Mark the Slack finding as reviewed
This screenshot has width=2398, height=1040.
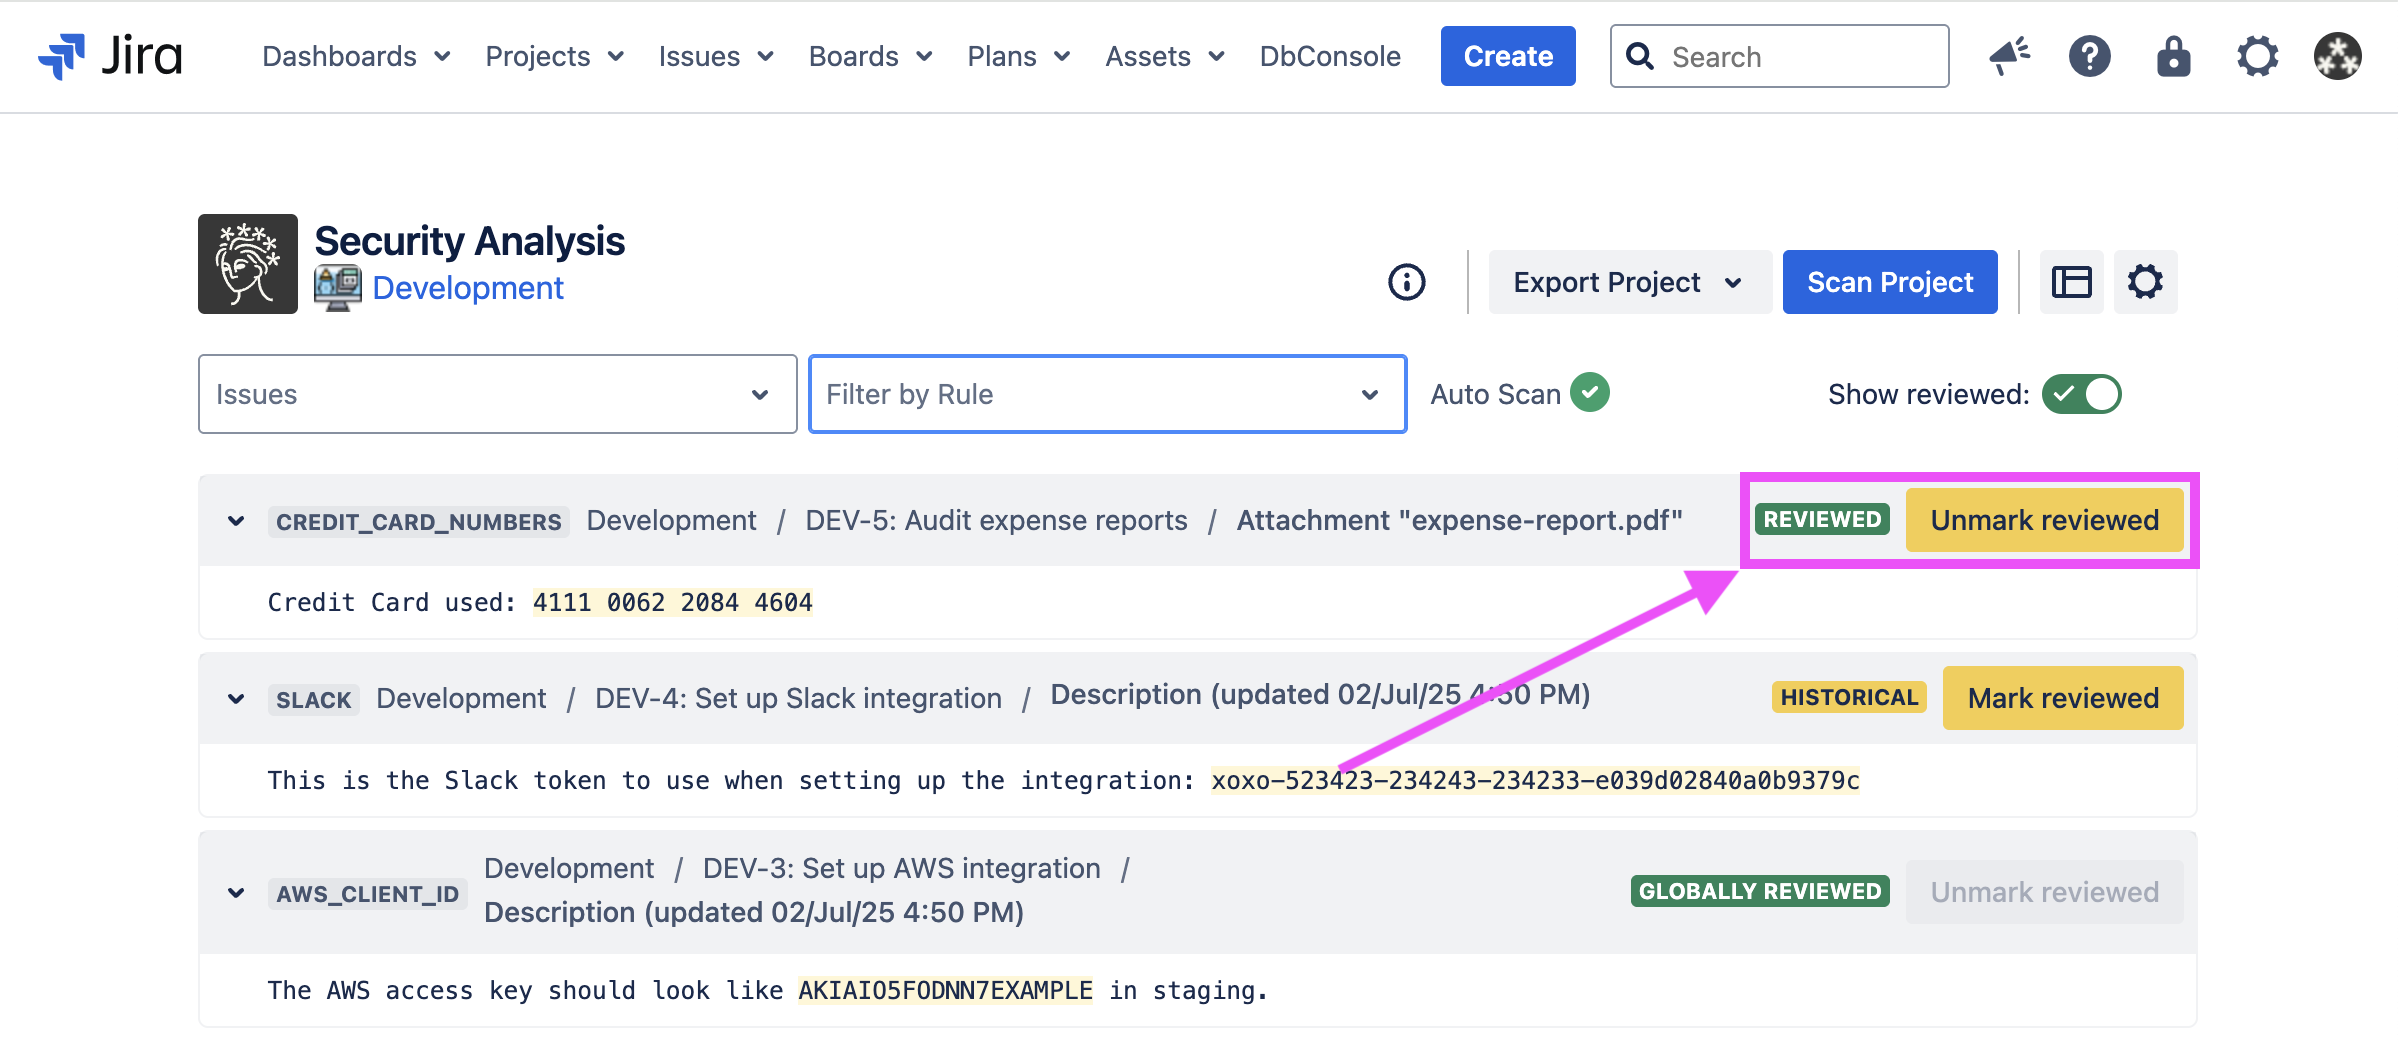pos(2062,698)
